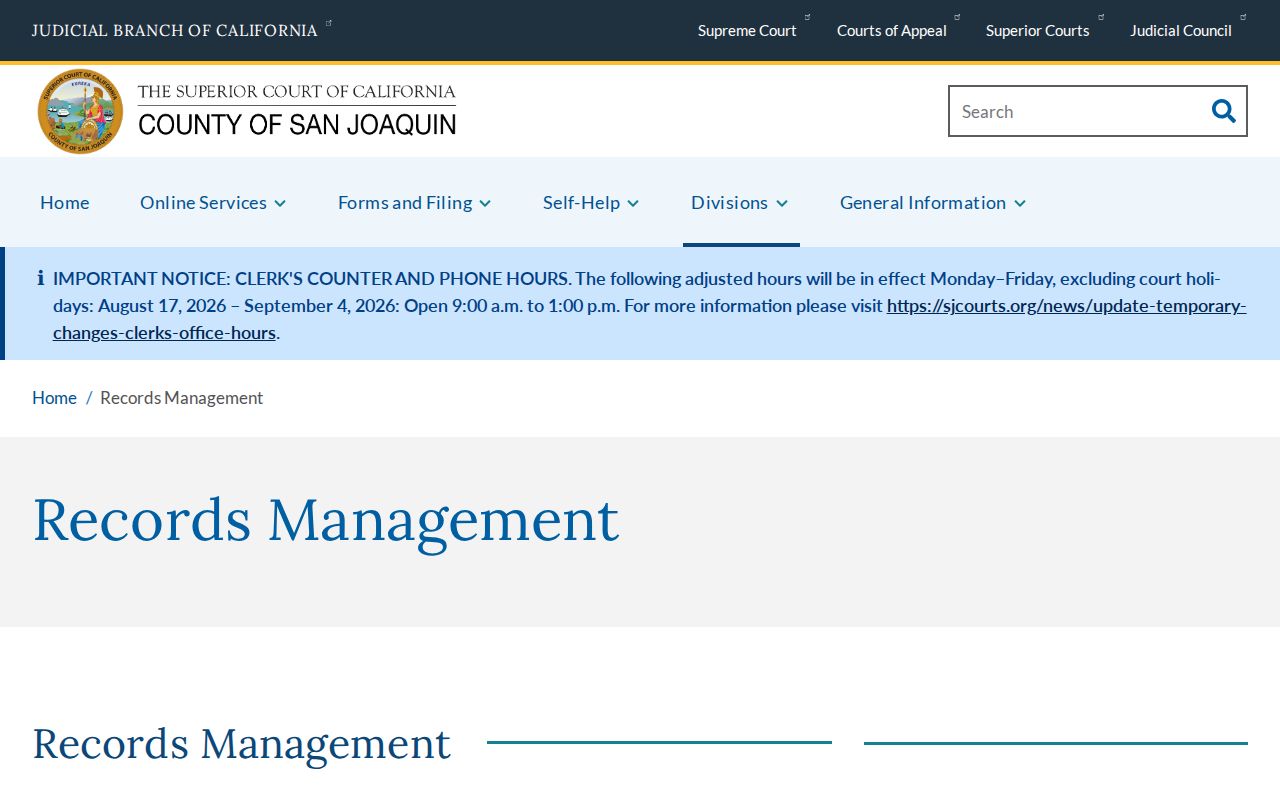Open the Supreme Court link
This screenshot has width=1280, height=800.
(747, 30)
